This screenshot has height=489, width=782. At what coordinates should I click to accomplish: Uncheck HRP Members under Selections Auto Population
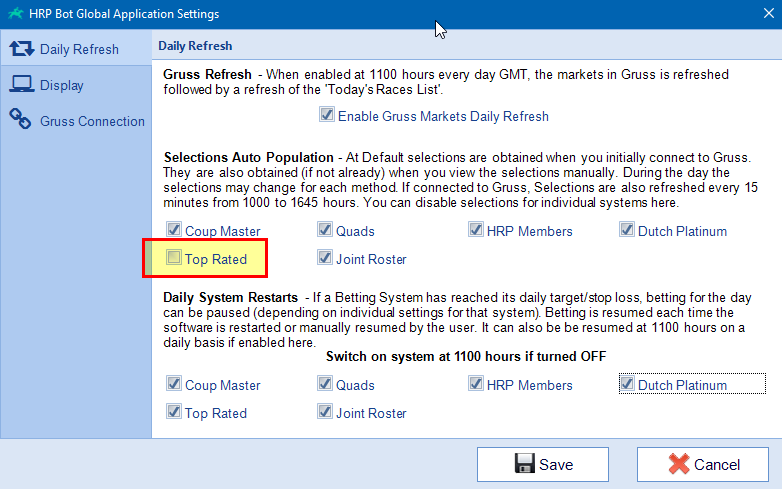pyautogui.click(x=476, y=230)
